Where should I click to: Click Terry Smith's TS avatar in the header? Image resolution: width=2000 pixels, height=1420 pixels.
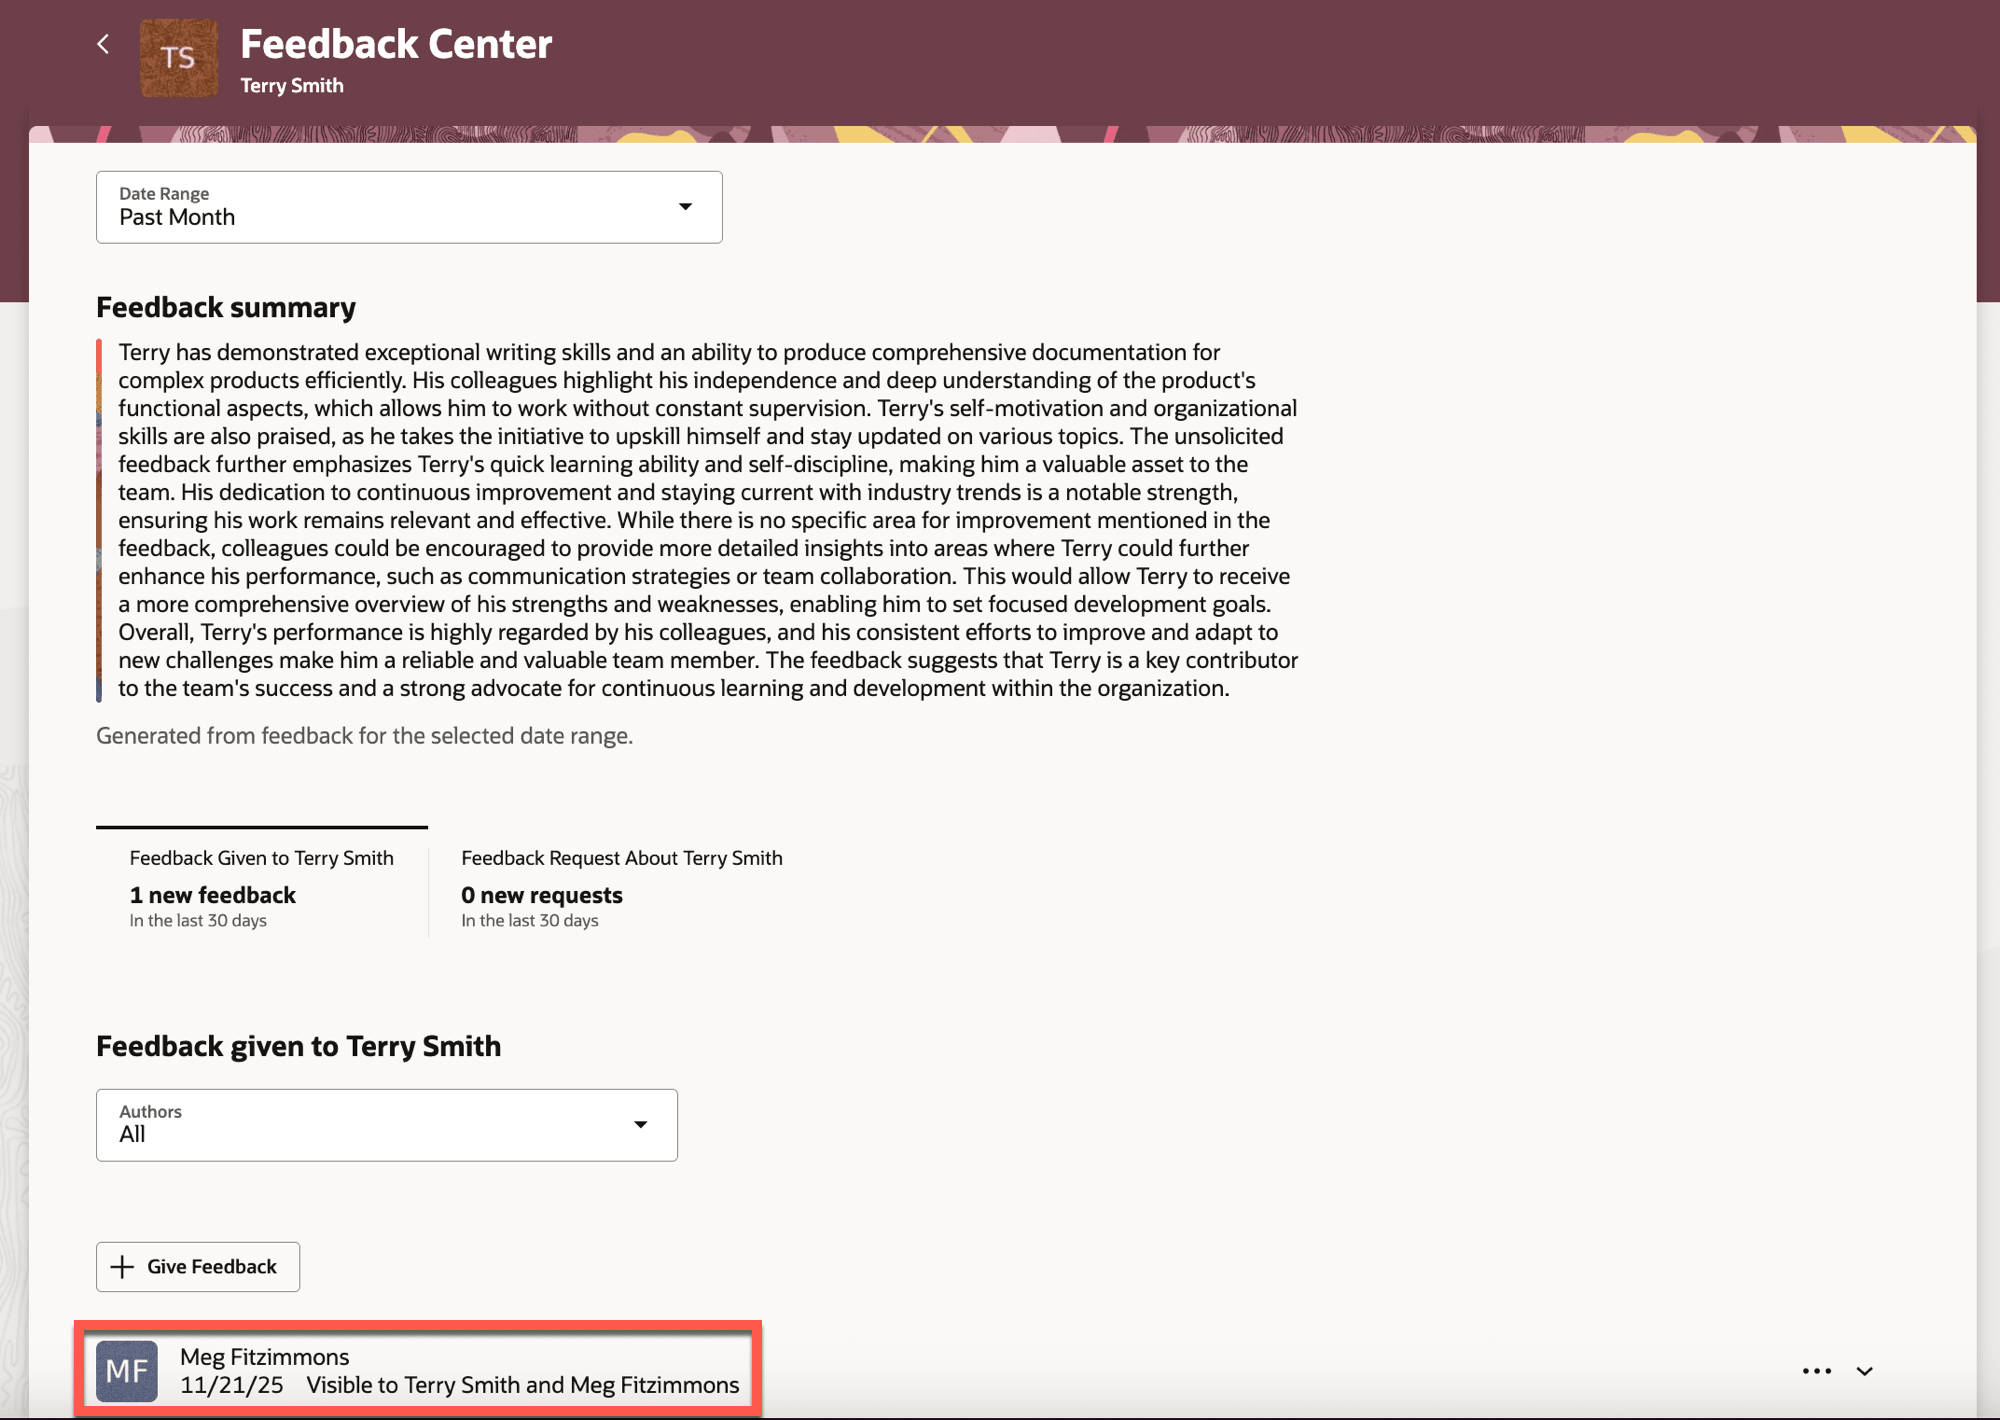point(180,57)
